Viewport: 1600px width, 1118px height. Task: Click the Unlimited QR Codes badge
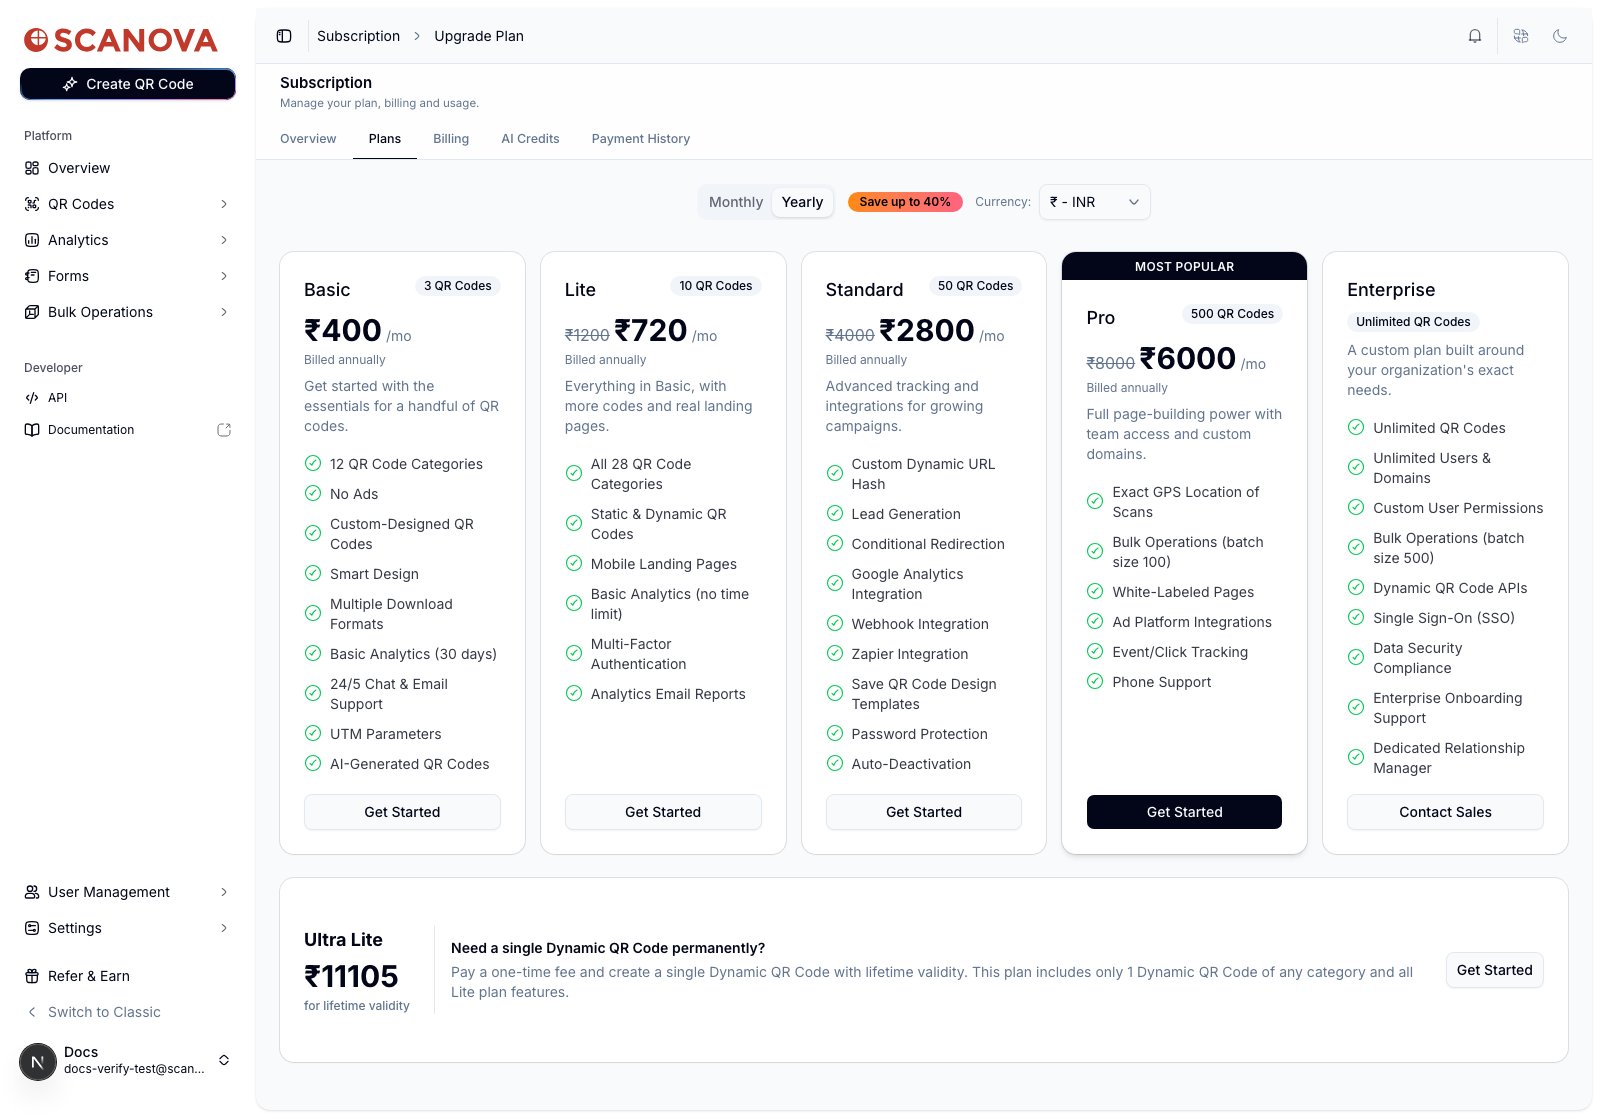pos(1413,322)
